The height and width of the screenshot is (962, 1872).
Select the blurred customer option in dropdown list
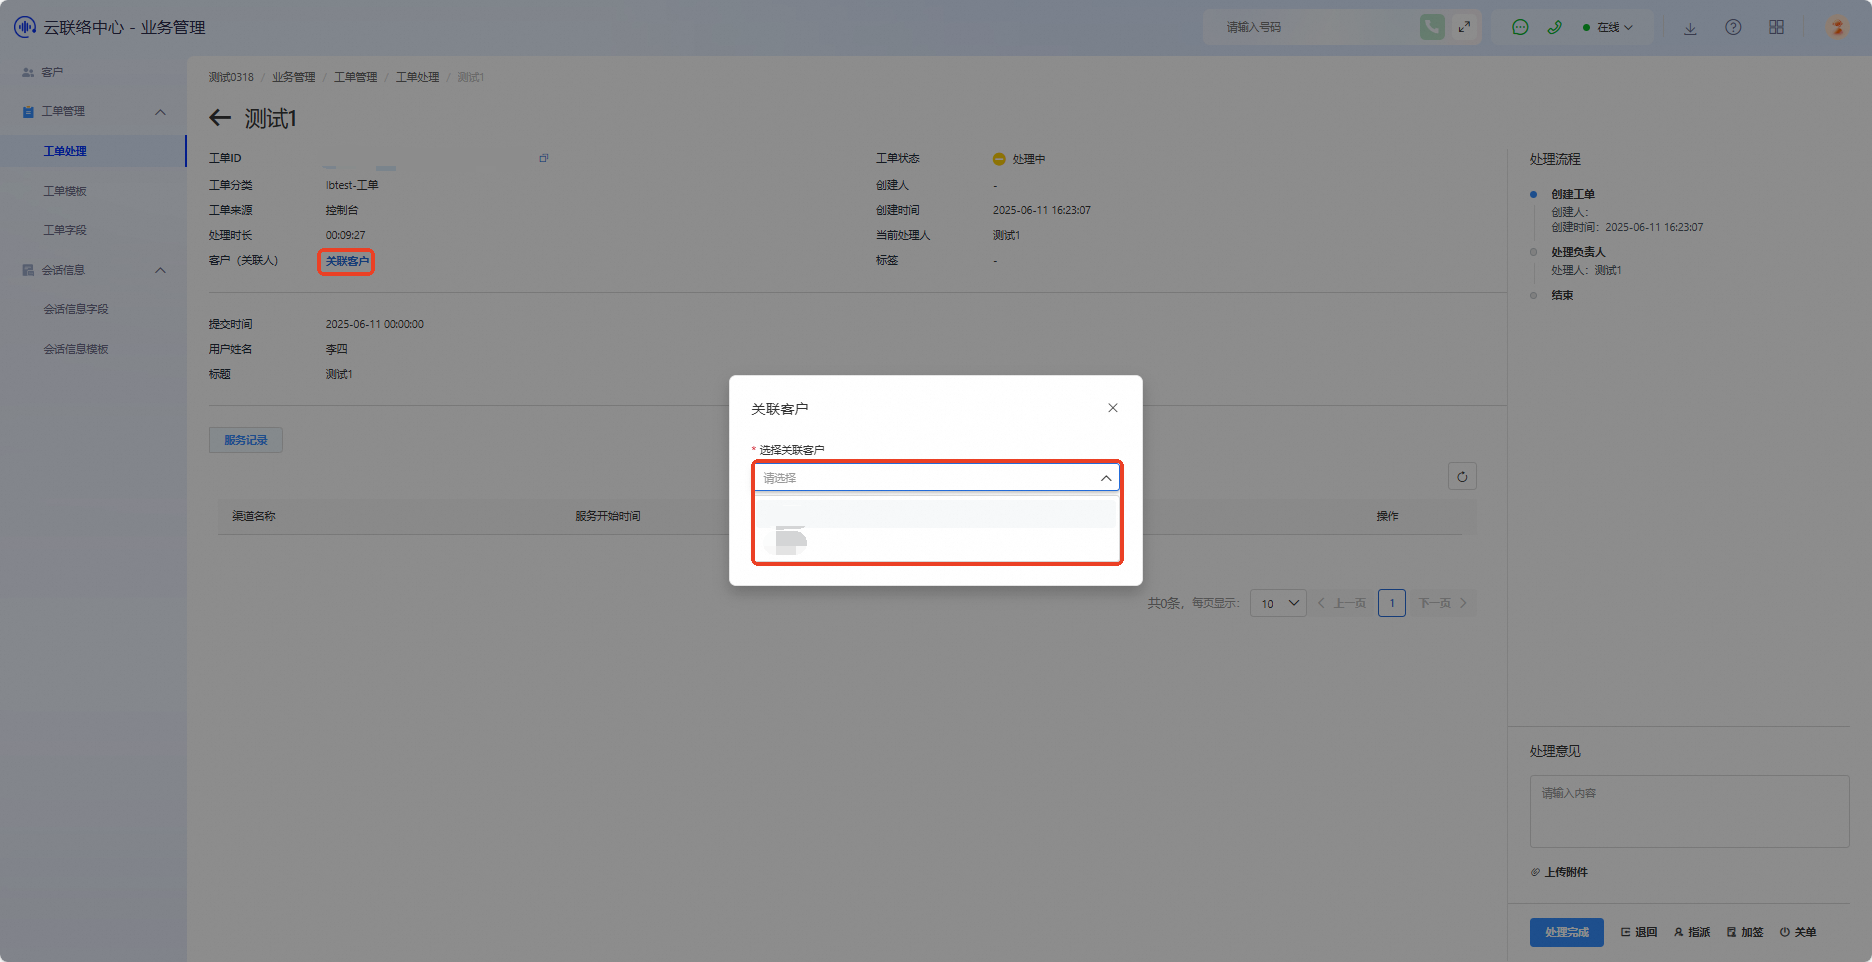[x=937, y=541]
